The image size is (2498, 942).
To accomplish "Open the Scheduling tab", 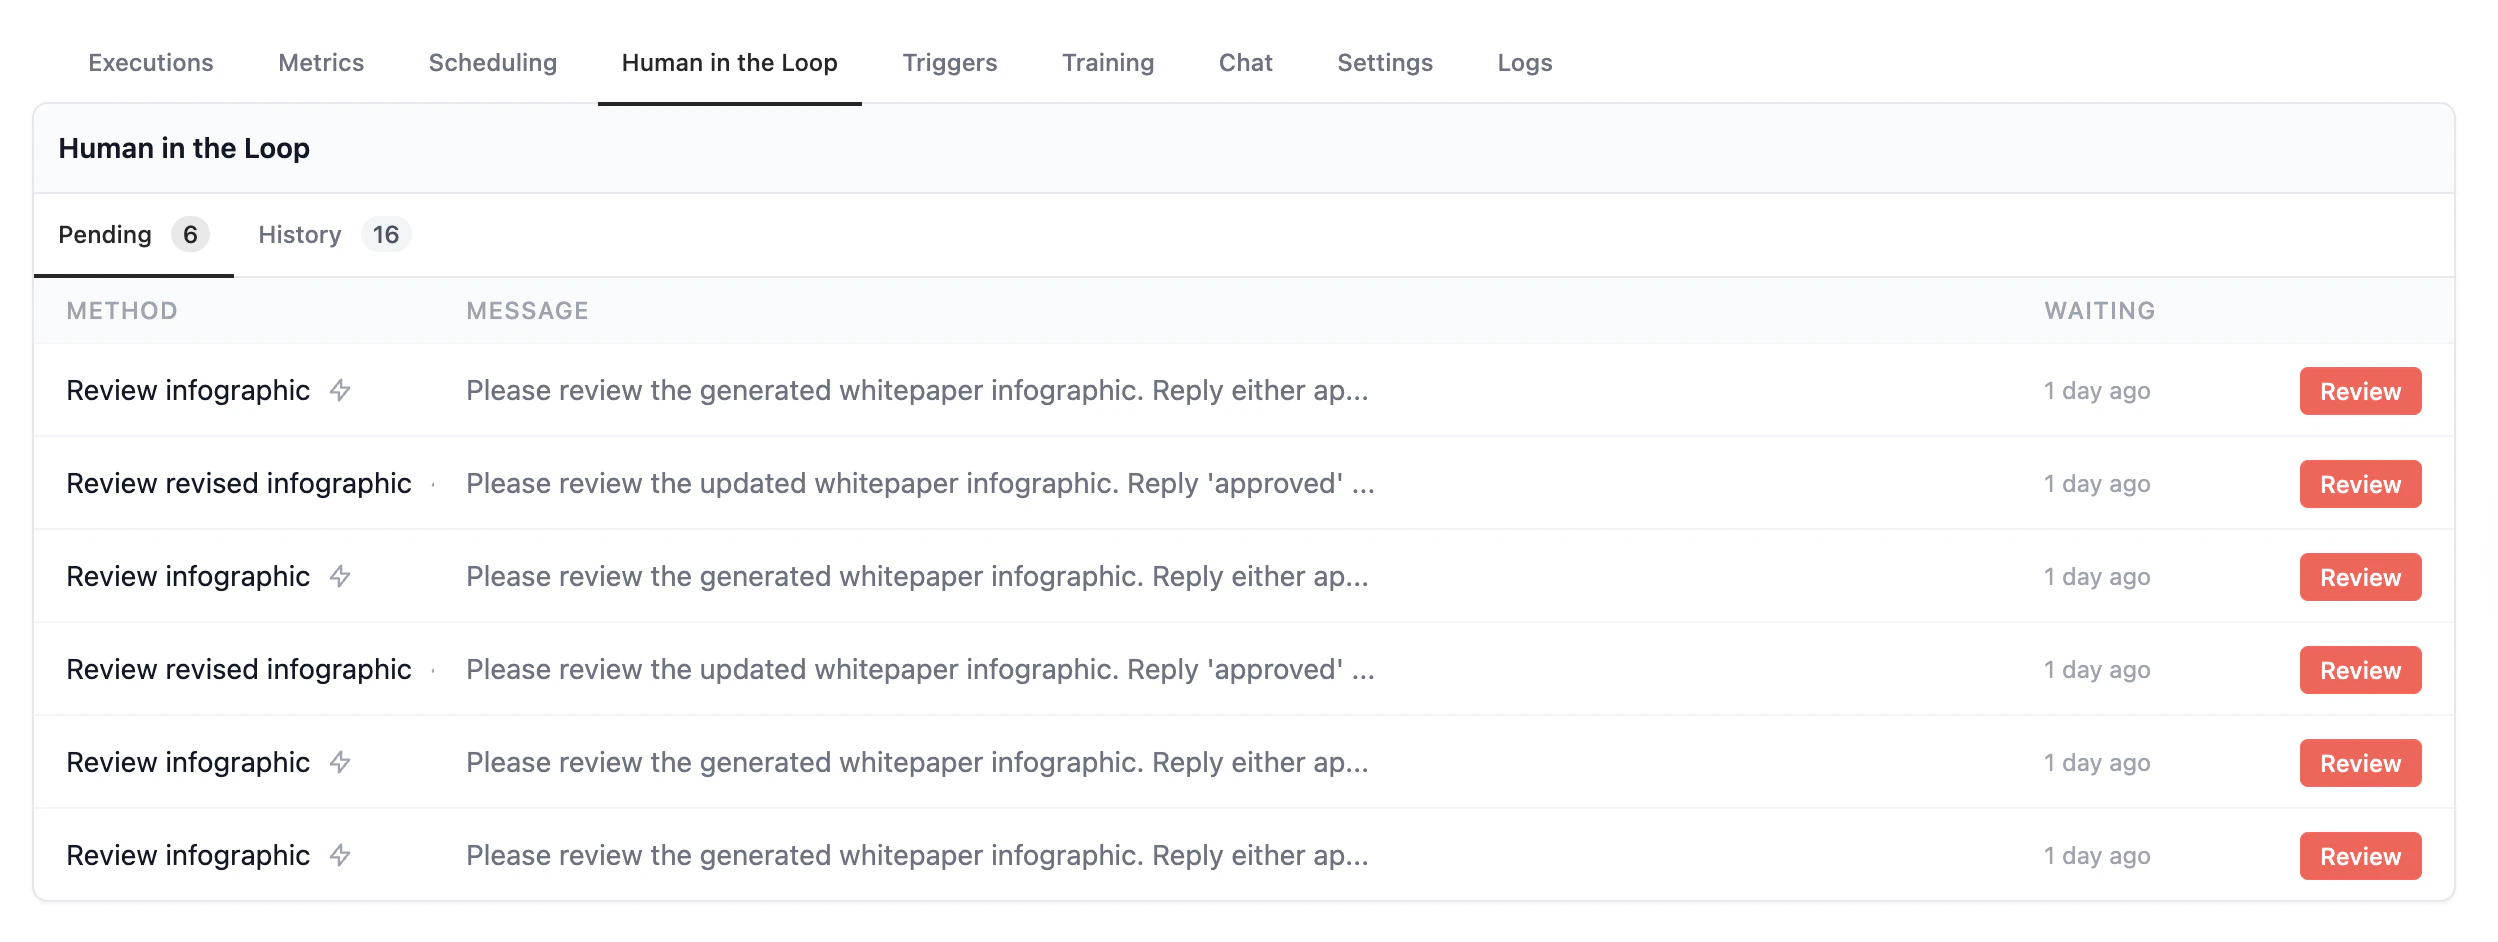I will pyautogui.click(x=492, y=62).
